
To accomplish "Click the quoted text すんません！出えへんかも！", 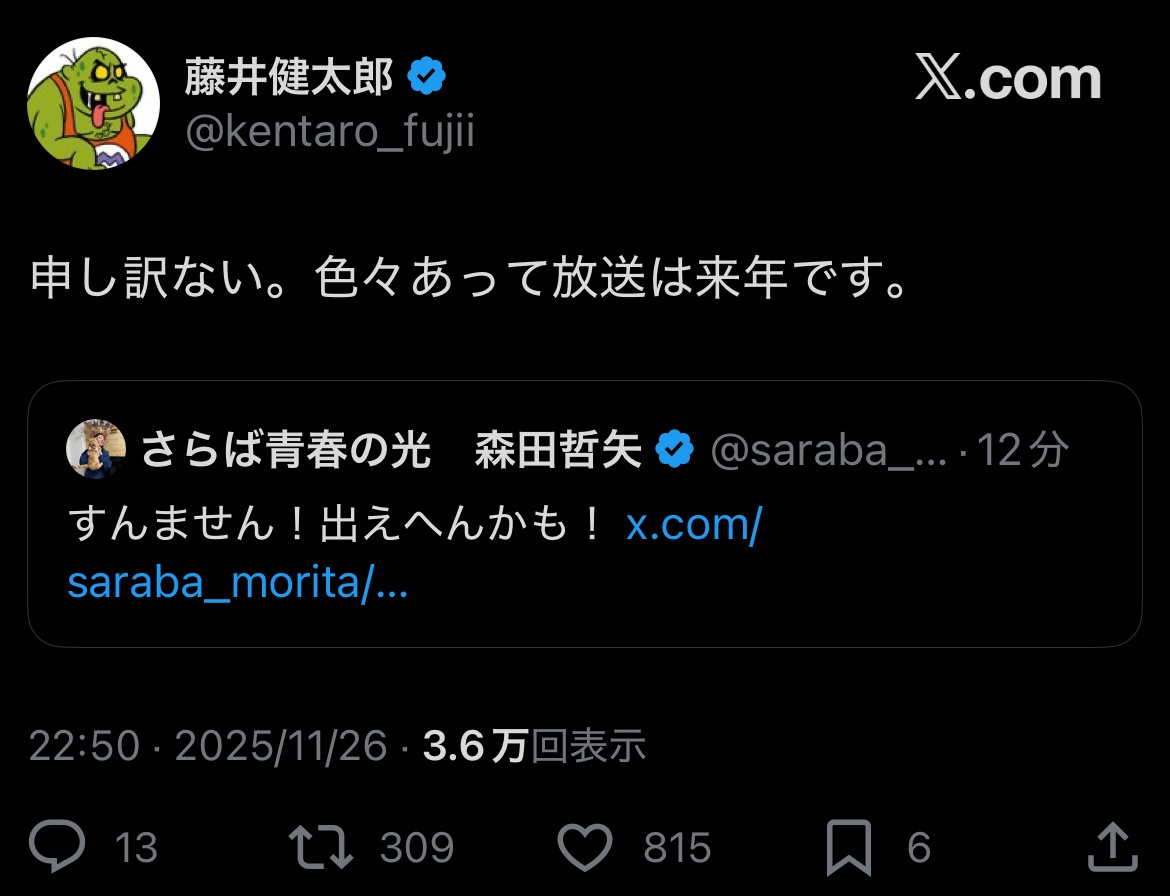I will pos(336,524).
